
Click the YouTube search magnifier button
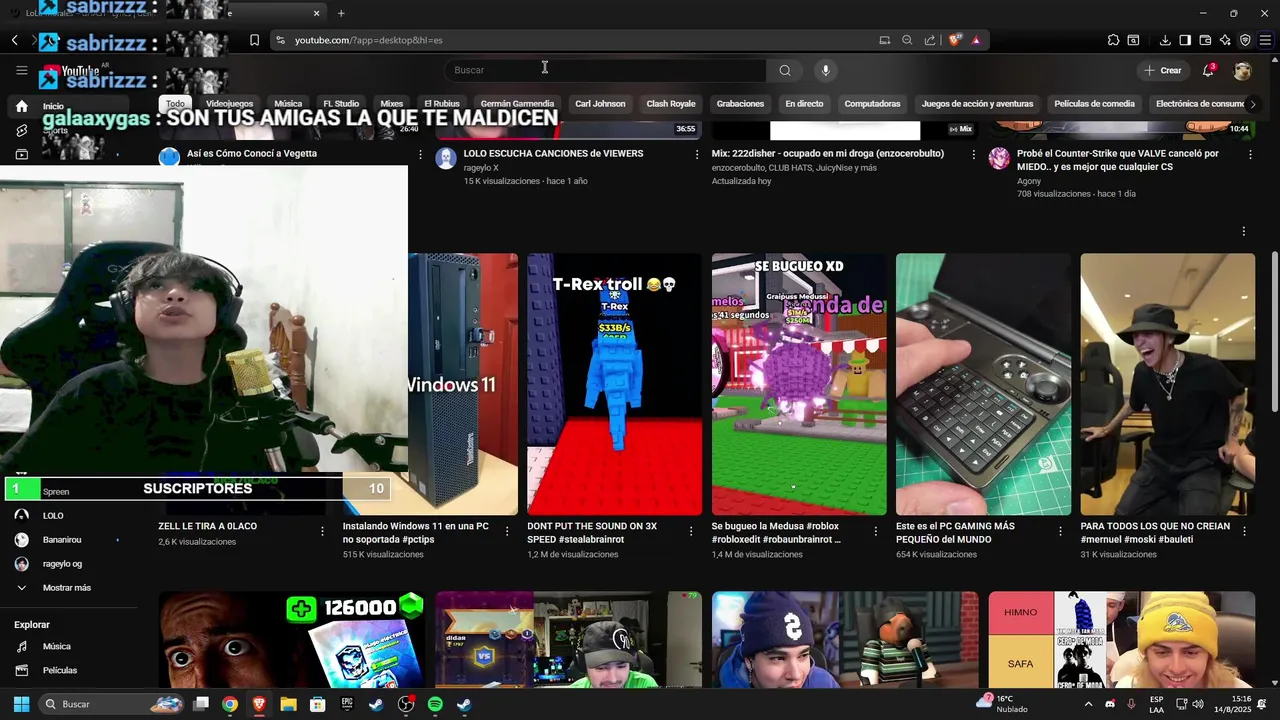point(785,70)
